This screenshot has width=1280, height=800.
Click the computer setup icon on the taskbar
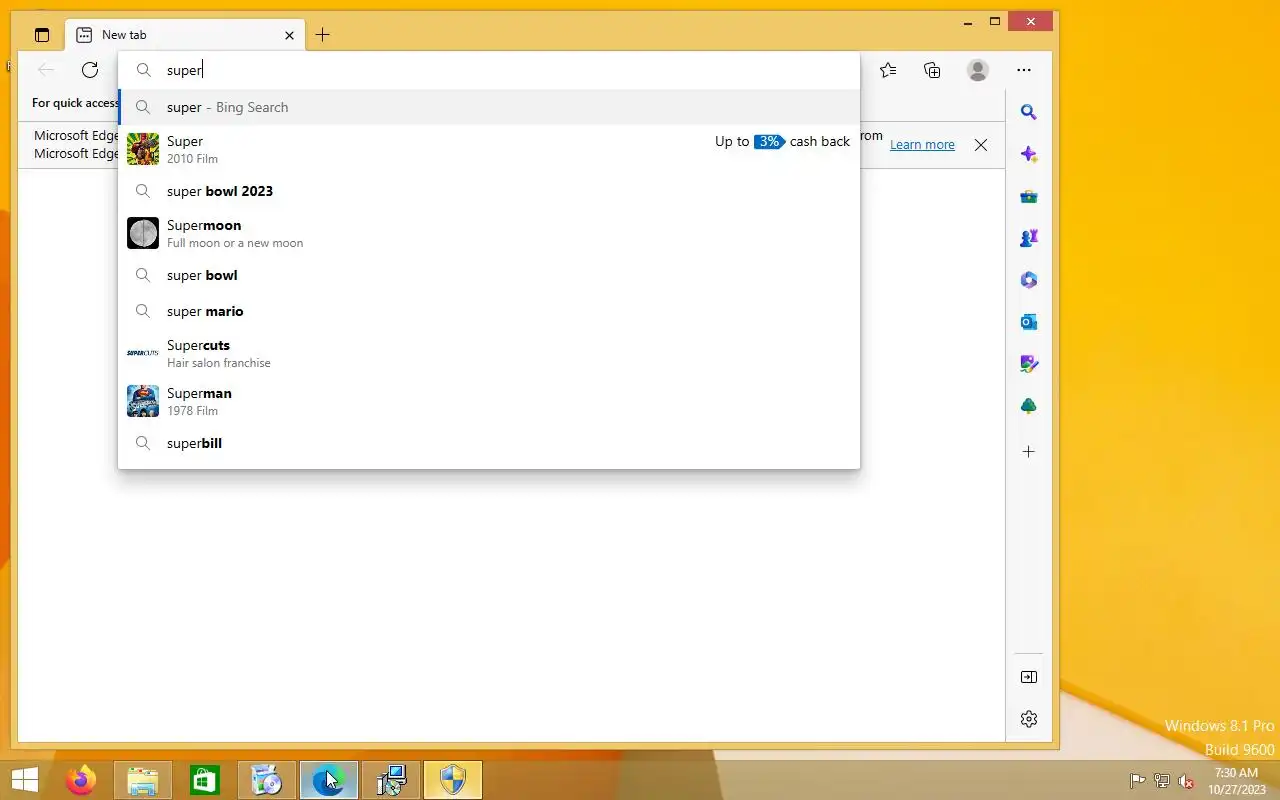point(391,780)
